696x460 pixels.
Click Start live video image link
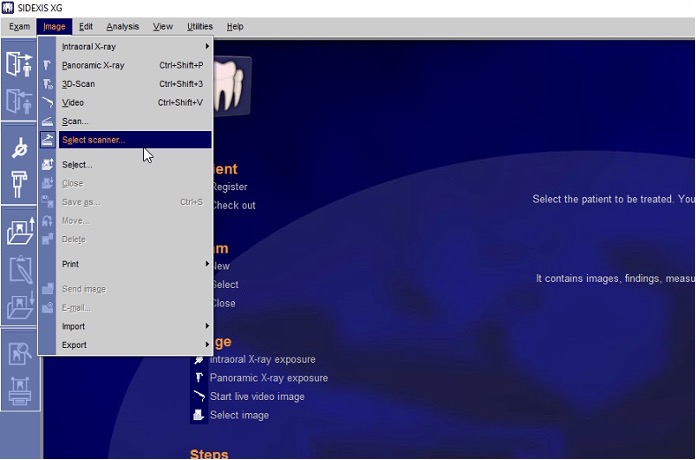[x=257, y=397]
